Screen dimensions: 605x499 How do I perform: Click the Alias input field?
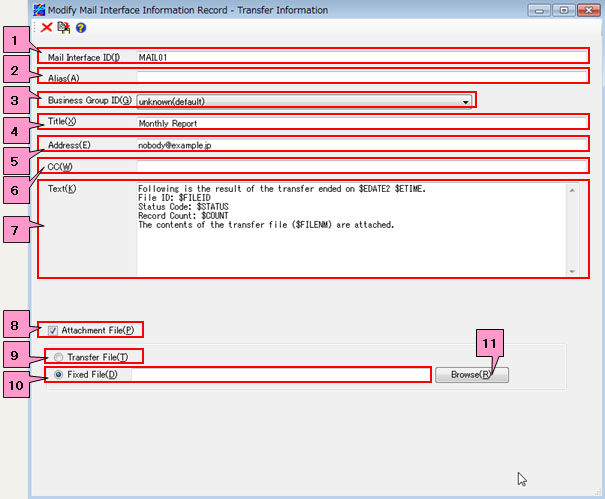(x=360, y=76)
